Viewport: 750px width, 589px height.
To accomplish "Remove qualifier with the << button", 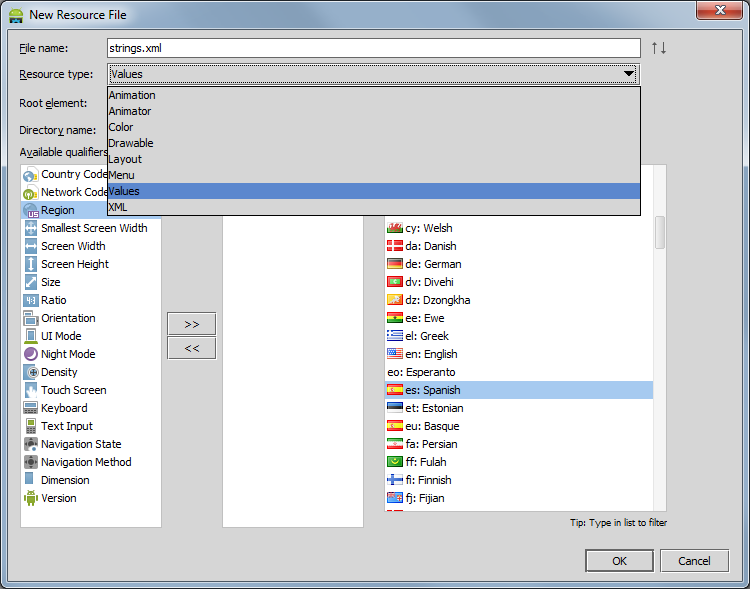I will click(191, 348).
